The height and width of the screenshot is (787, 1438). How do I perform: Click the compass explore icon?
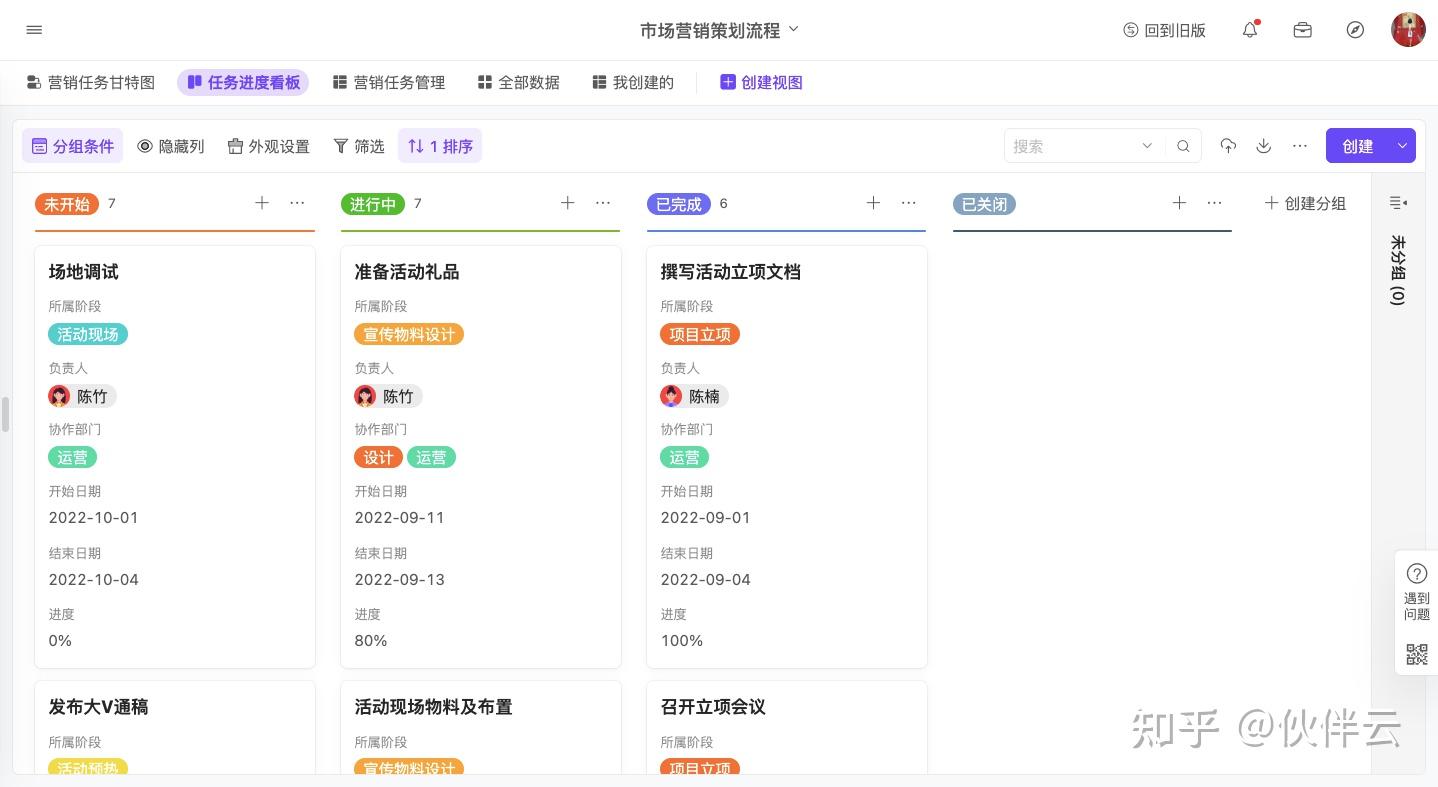click(1355, 30)
